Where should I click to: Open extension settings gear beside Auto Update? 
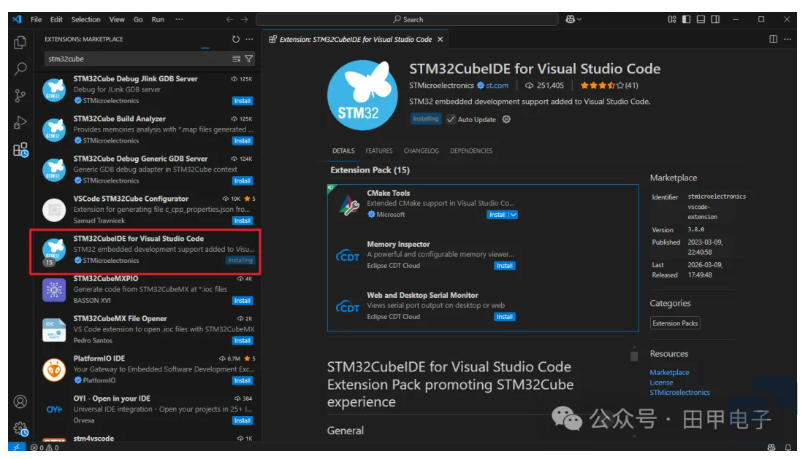pos(506,119)
